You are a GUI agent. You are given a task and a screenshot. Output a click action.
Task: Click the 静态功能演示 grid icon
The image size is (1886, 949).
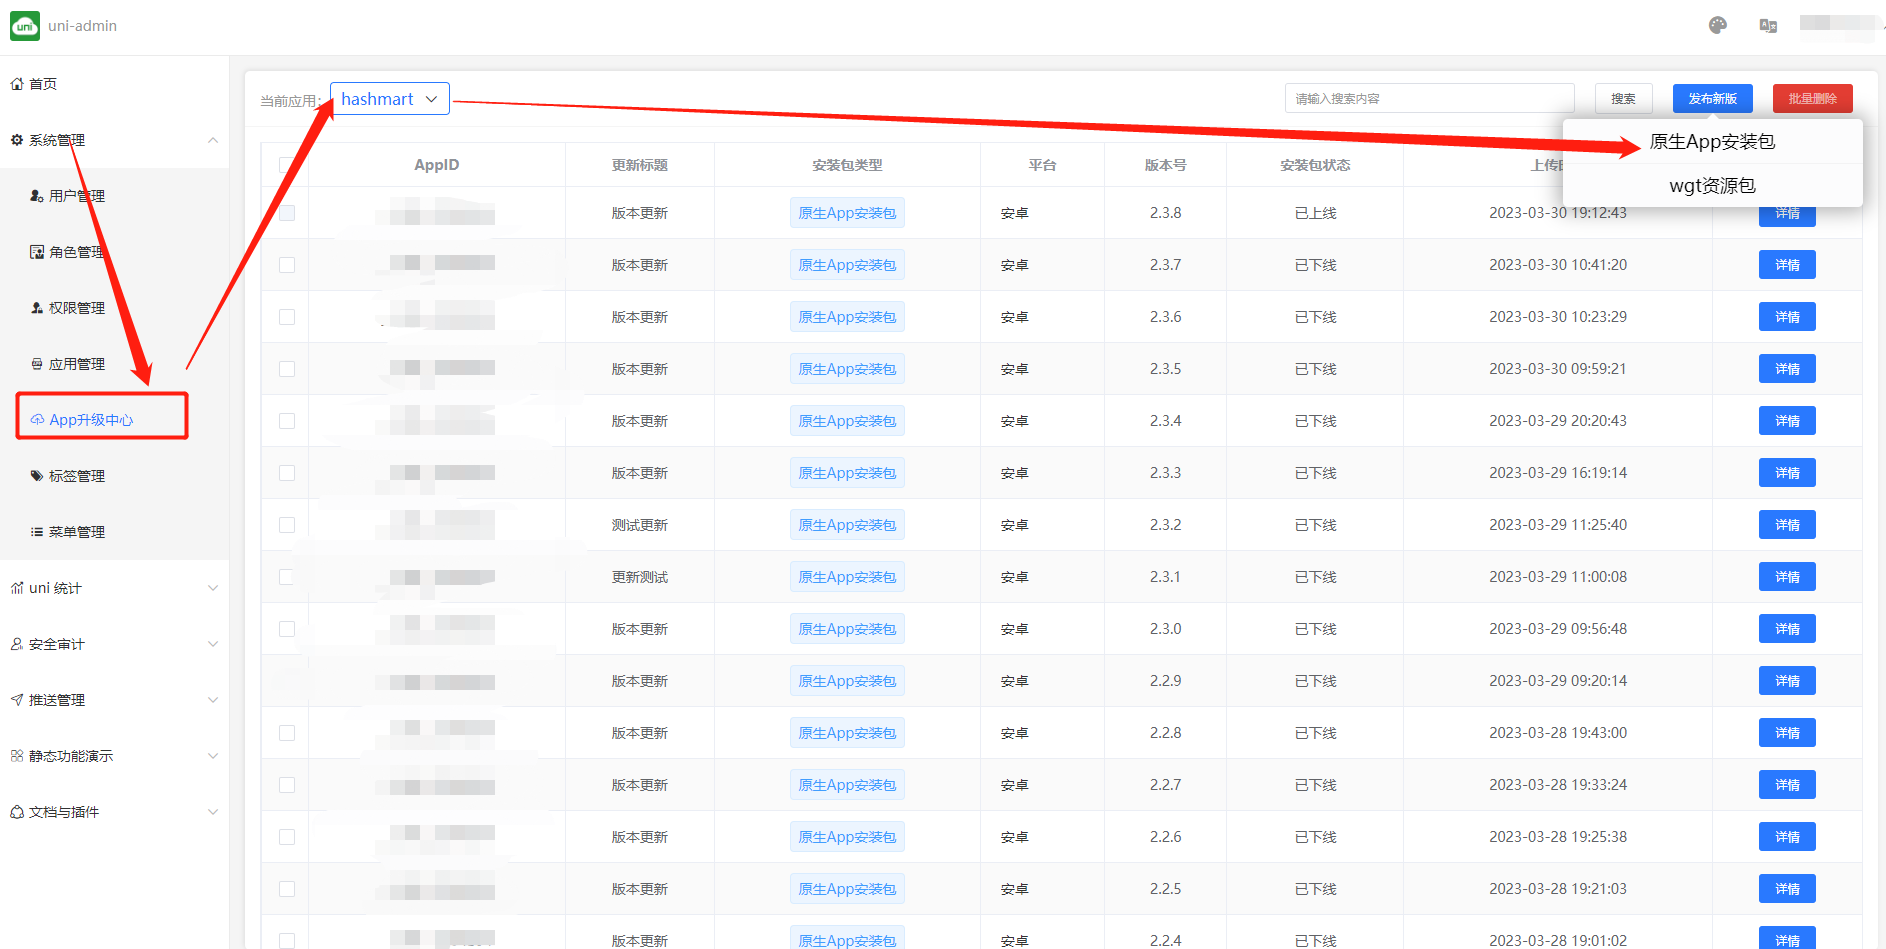pos(17,756)
